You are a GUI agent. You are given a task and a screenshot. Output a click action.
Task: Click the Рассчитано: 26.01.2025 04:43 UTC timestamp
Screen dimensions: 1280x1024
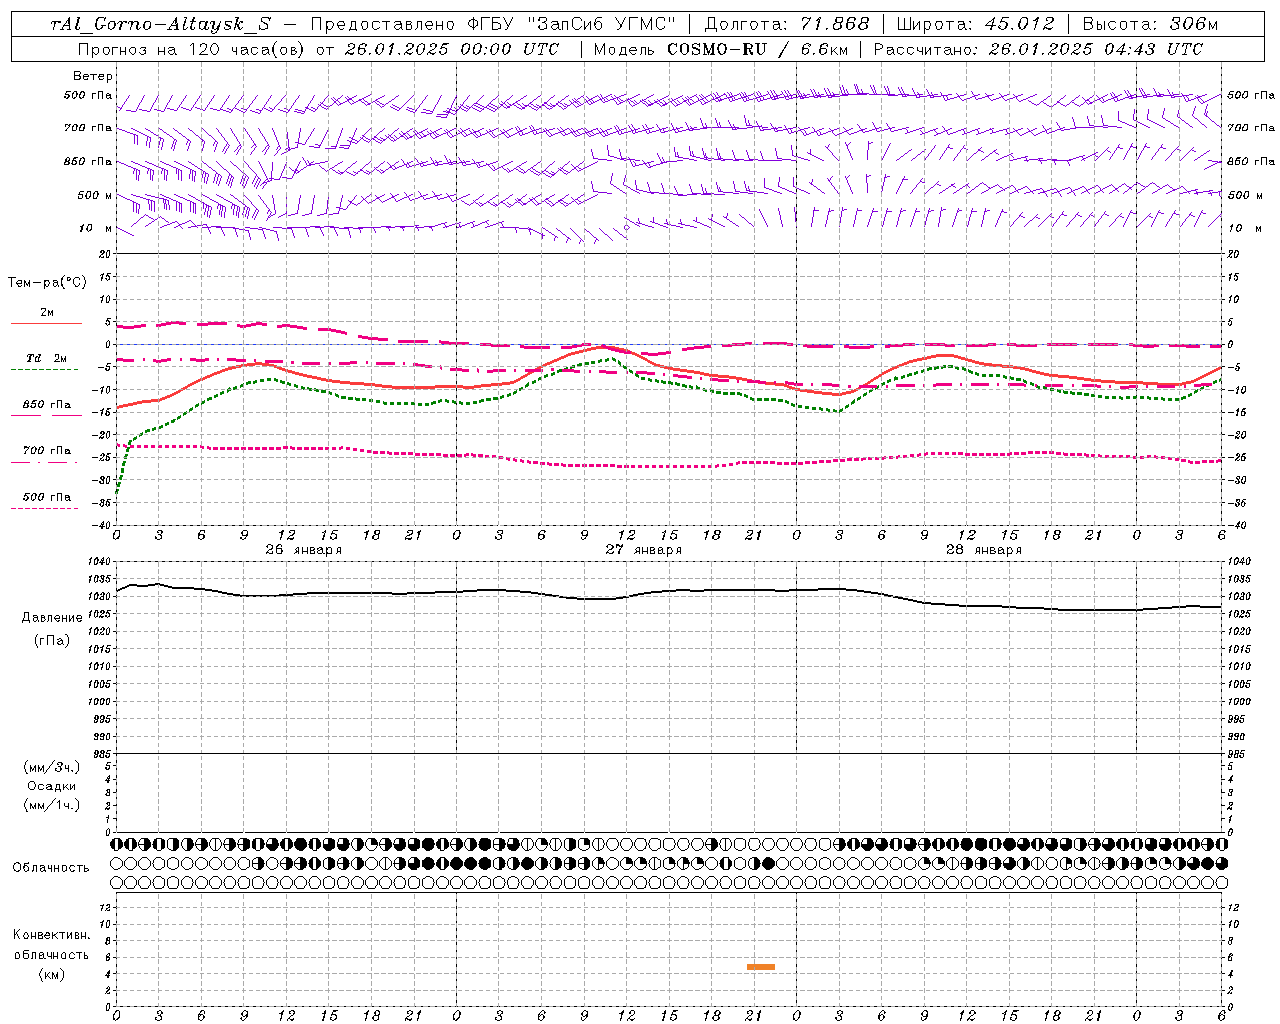pos(1038,49)
